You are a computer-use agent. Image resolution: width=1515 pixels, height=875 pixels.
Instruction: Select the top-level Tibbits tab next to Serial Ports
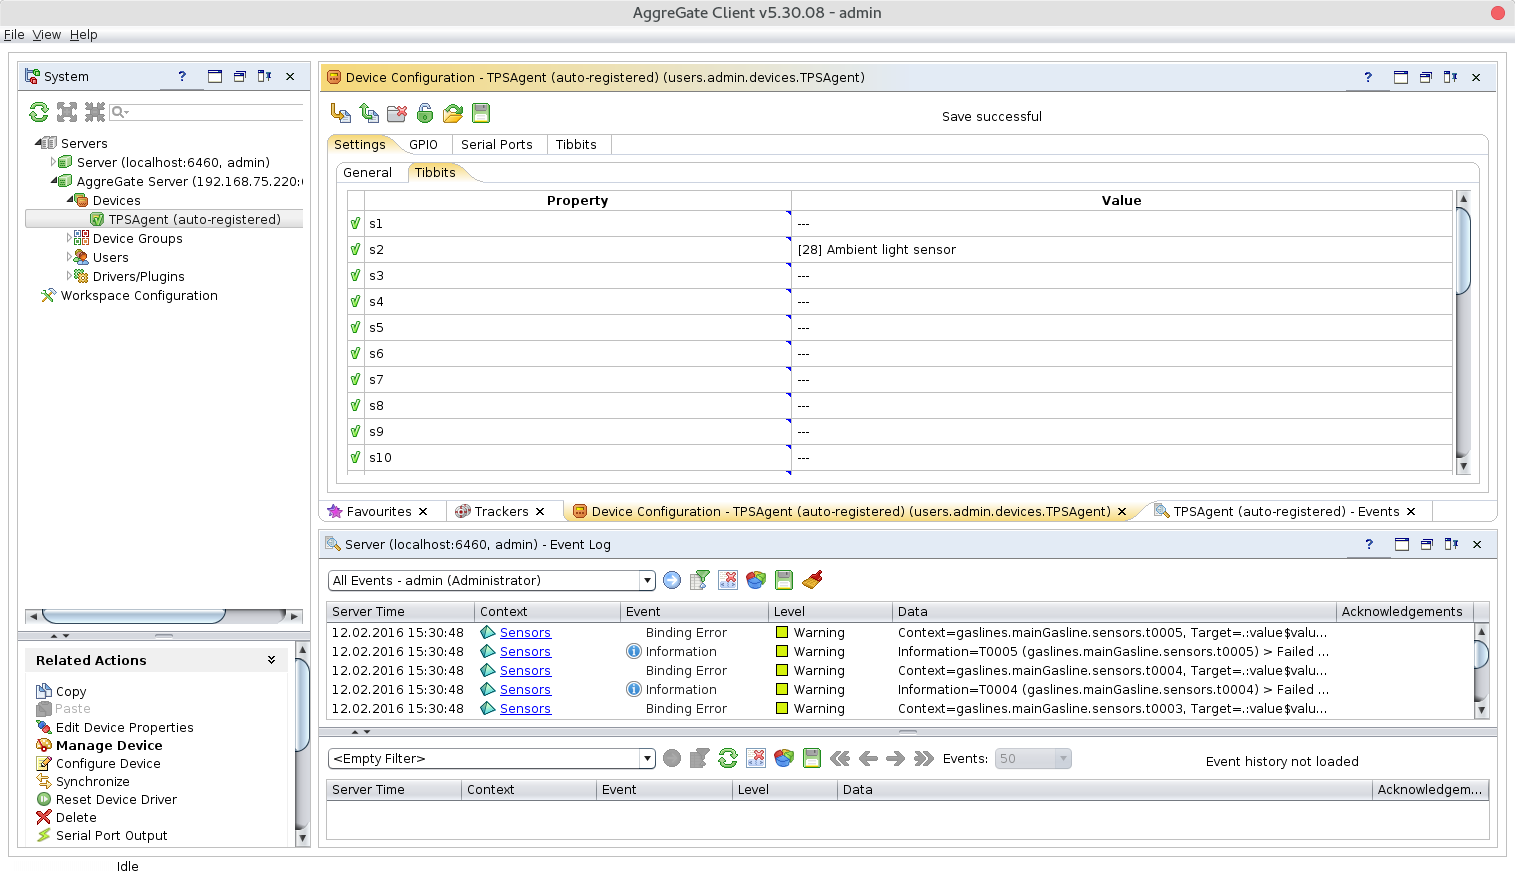pyautogui.click(x=576, y=144)
